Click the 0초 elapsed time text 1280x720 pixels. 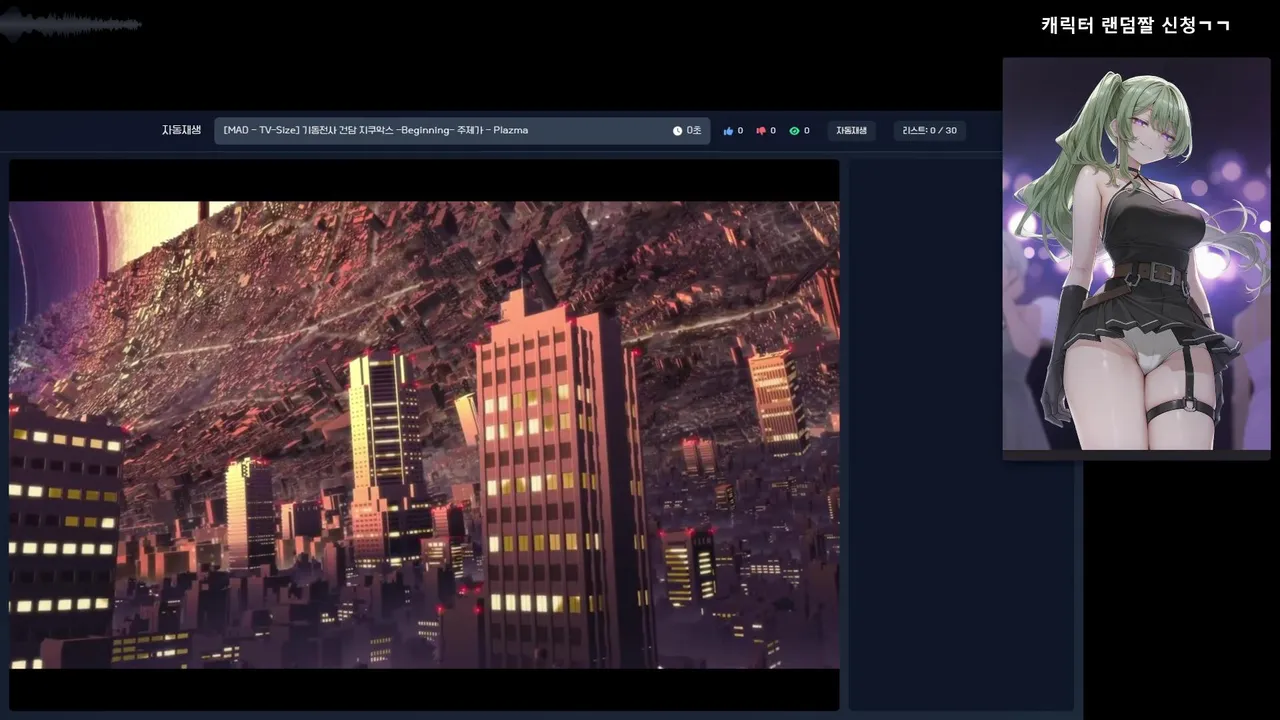(694, 131)
